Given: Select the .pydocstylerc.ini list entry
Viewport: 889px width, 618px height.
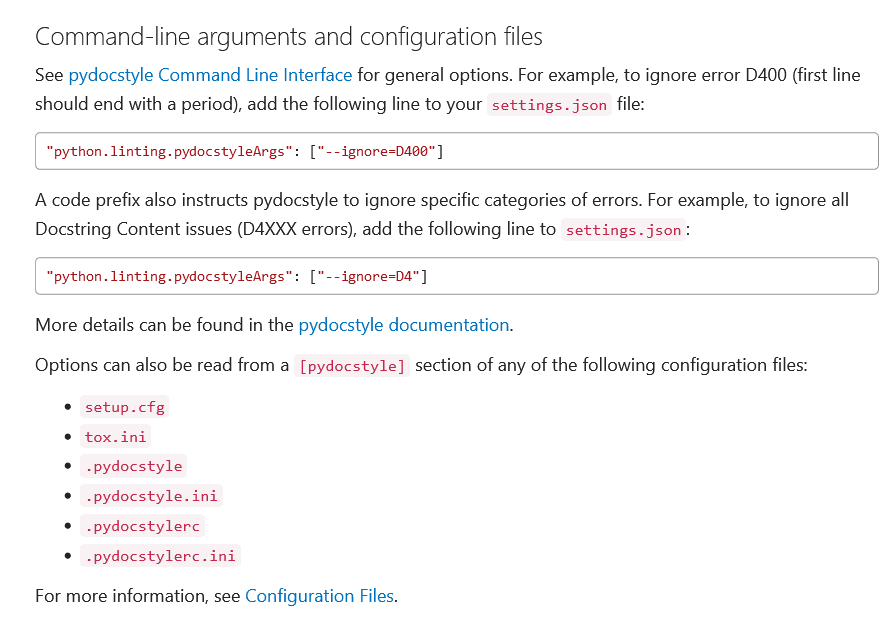Looking at the screenshot, I should [161, 556].
